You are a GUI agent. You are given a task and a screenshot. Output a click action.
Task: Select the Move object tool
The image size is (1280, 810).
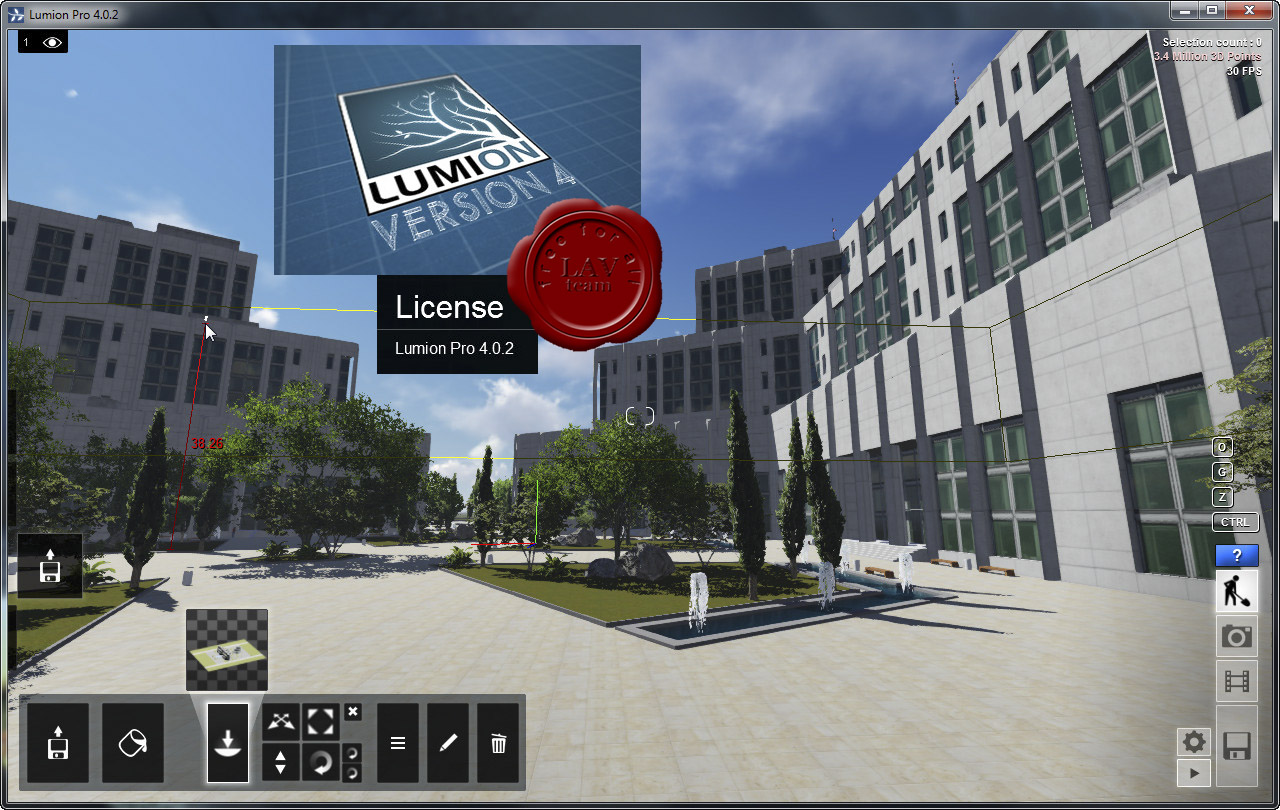click(280, 721)
